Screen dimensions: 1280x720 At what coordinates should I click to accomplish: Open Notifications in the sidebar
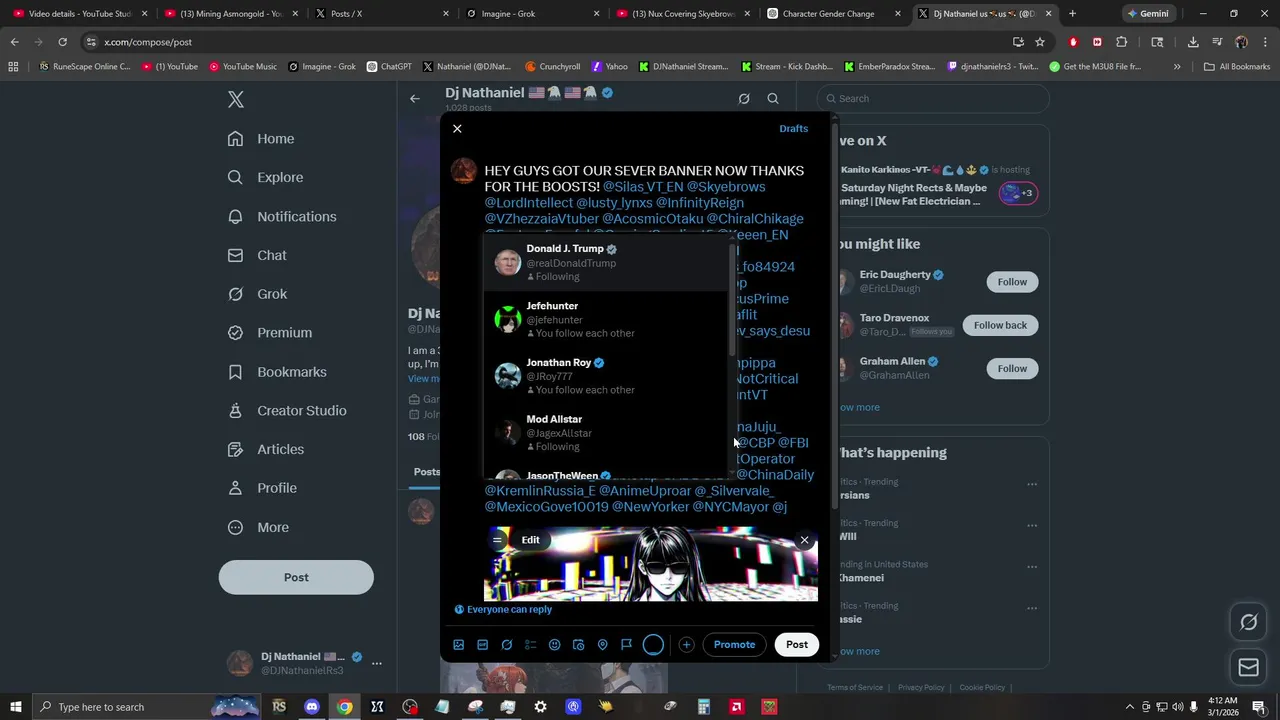[x=281, y=216]
